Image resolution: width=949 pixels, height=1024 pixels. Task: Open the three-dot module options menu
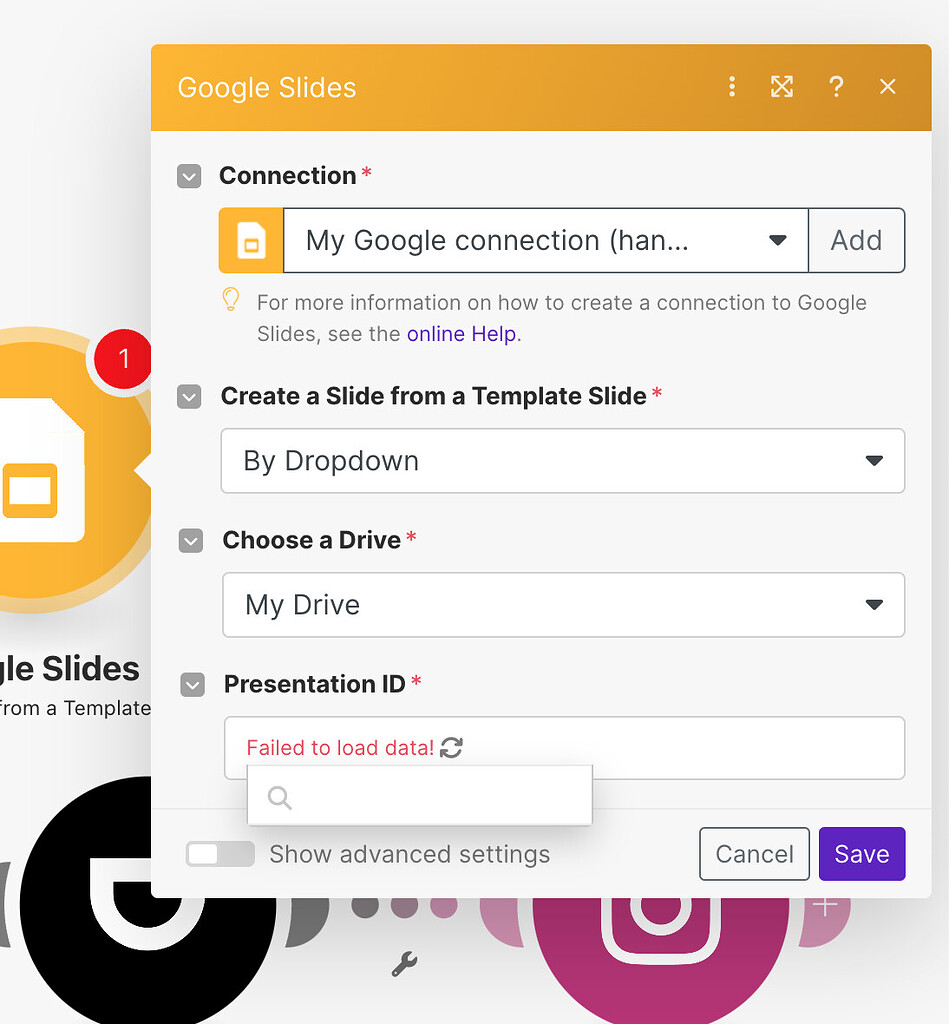tap(732, 87)
